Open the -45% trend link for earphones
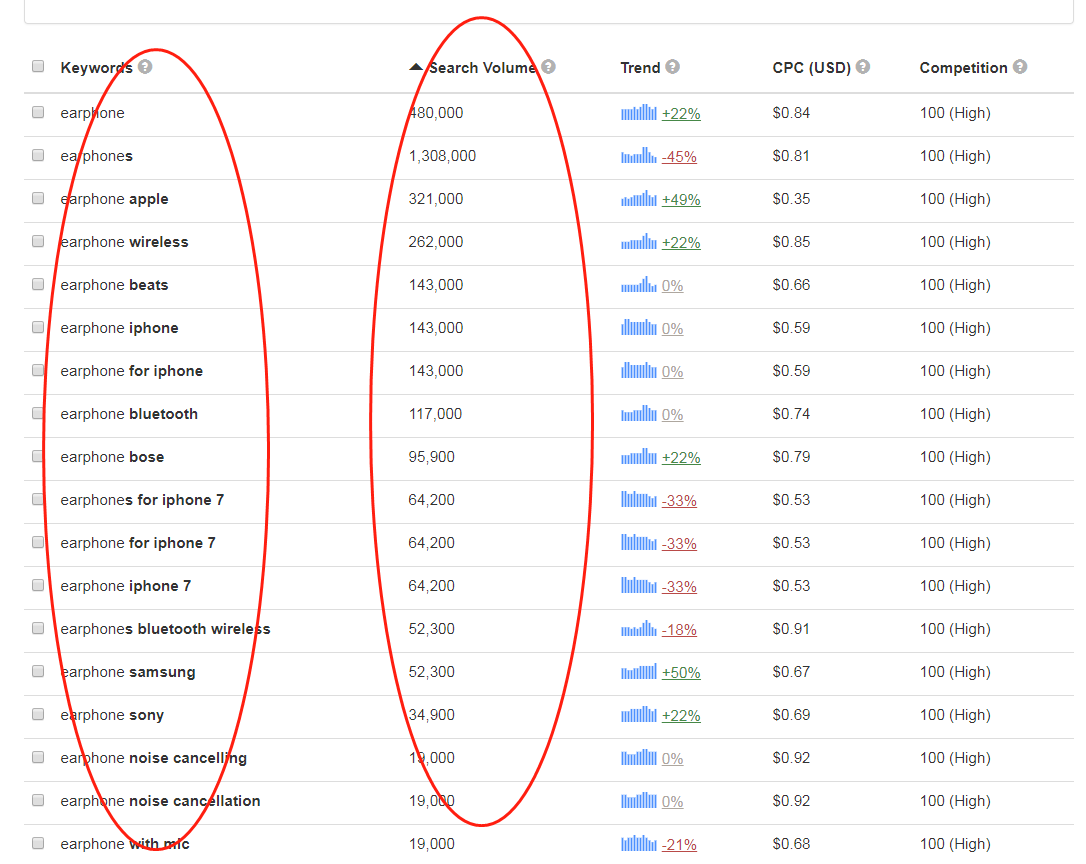The width and height of the screenshot is (1086, 864). pos(679,157)
